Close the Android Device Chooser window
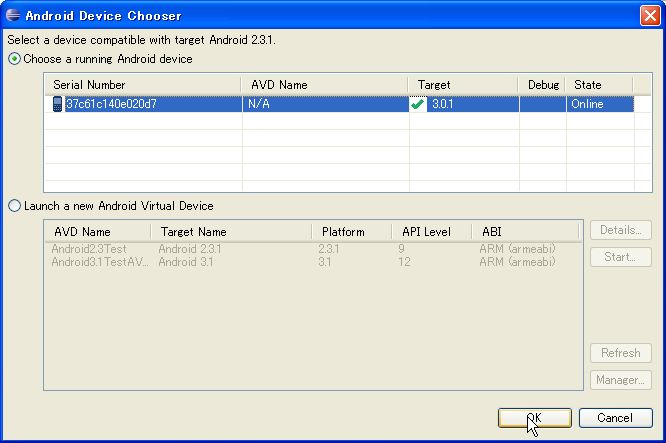This screenshot has height=443, width=666. pos(650,16)
